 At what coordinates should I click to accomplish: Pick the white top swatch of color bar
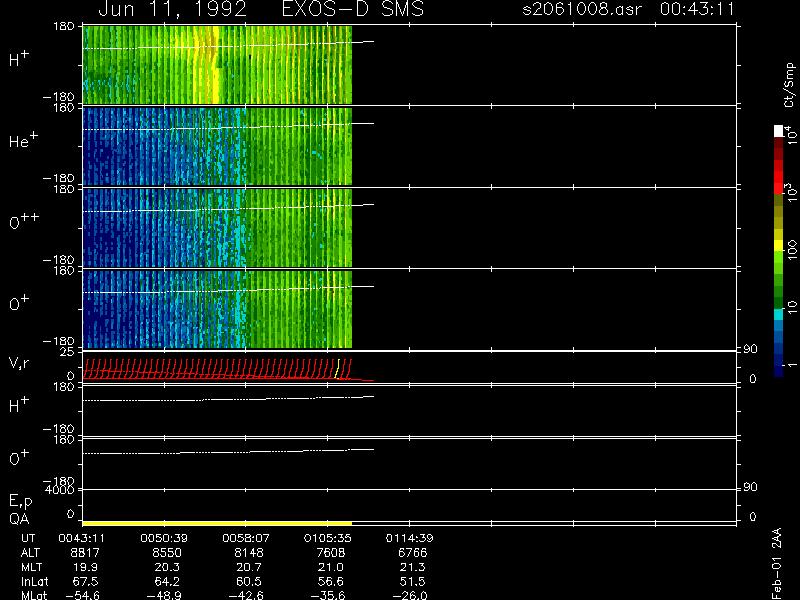(x=779, y=131)
